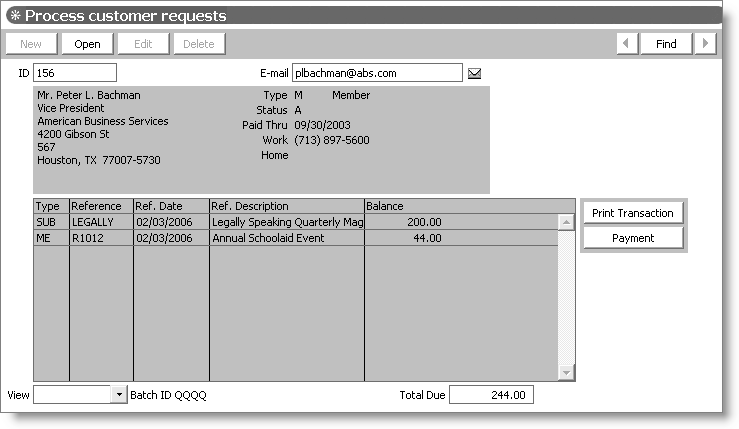Image resolution: width=739 pixels, height=429 pixels.
Task: Click the name Mr. Peter L. Bachman
Action: click(89, 95)
